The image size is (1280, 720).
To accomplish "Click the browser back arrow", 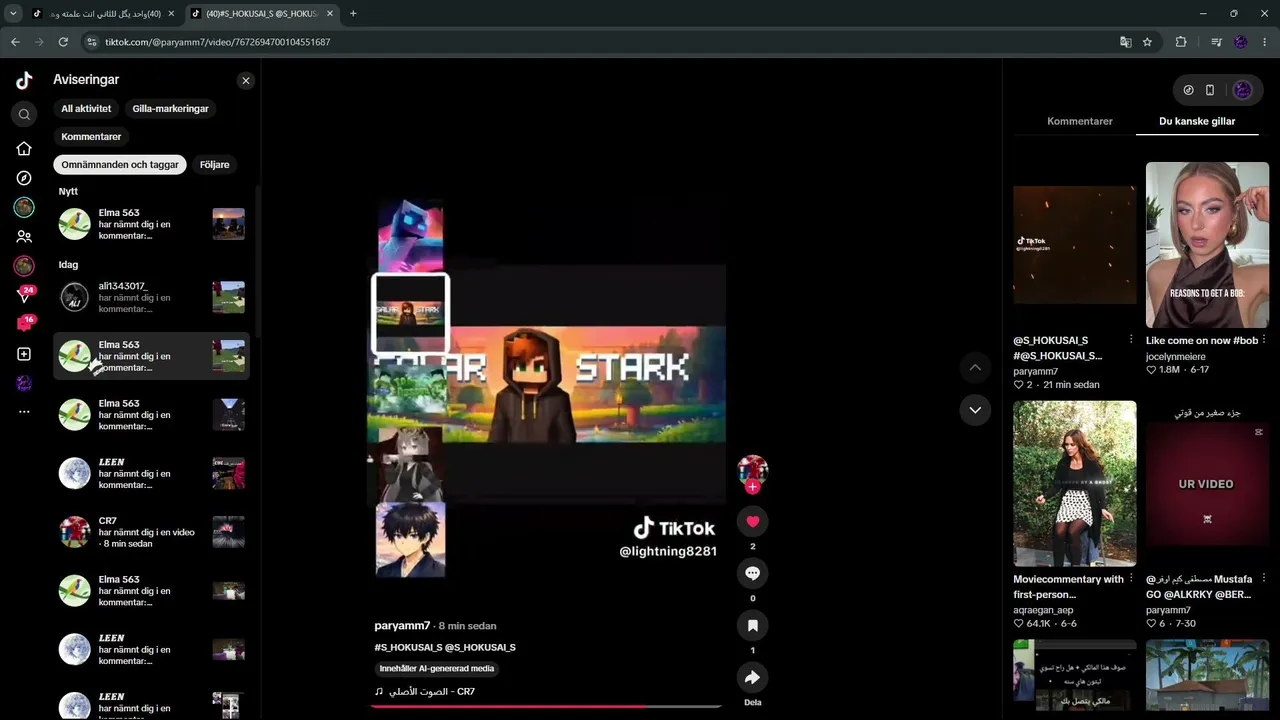I will point(15,42).
